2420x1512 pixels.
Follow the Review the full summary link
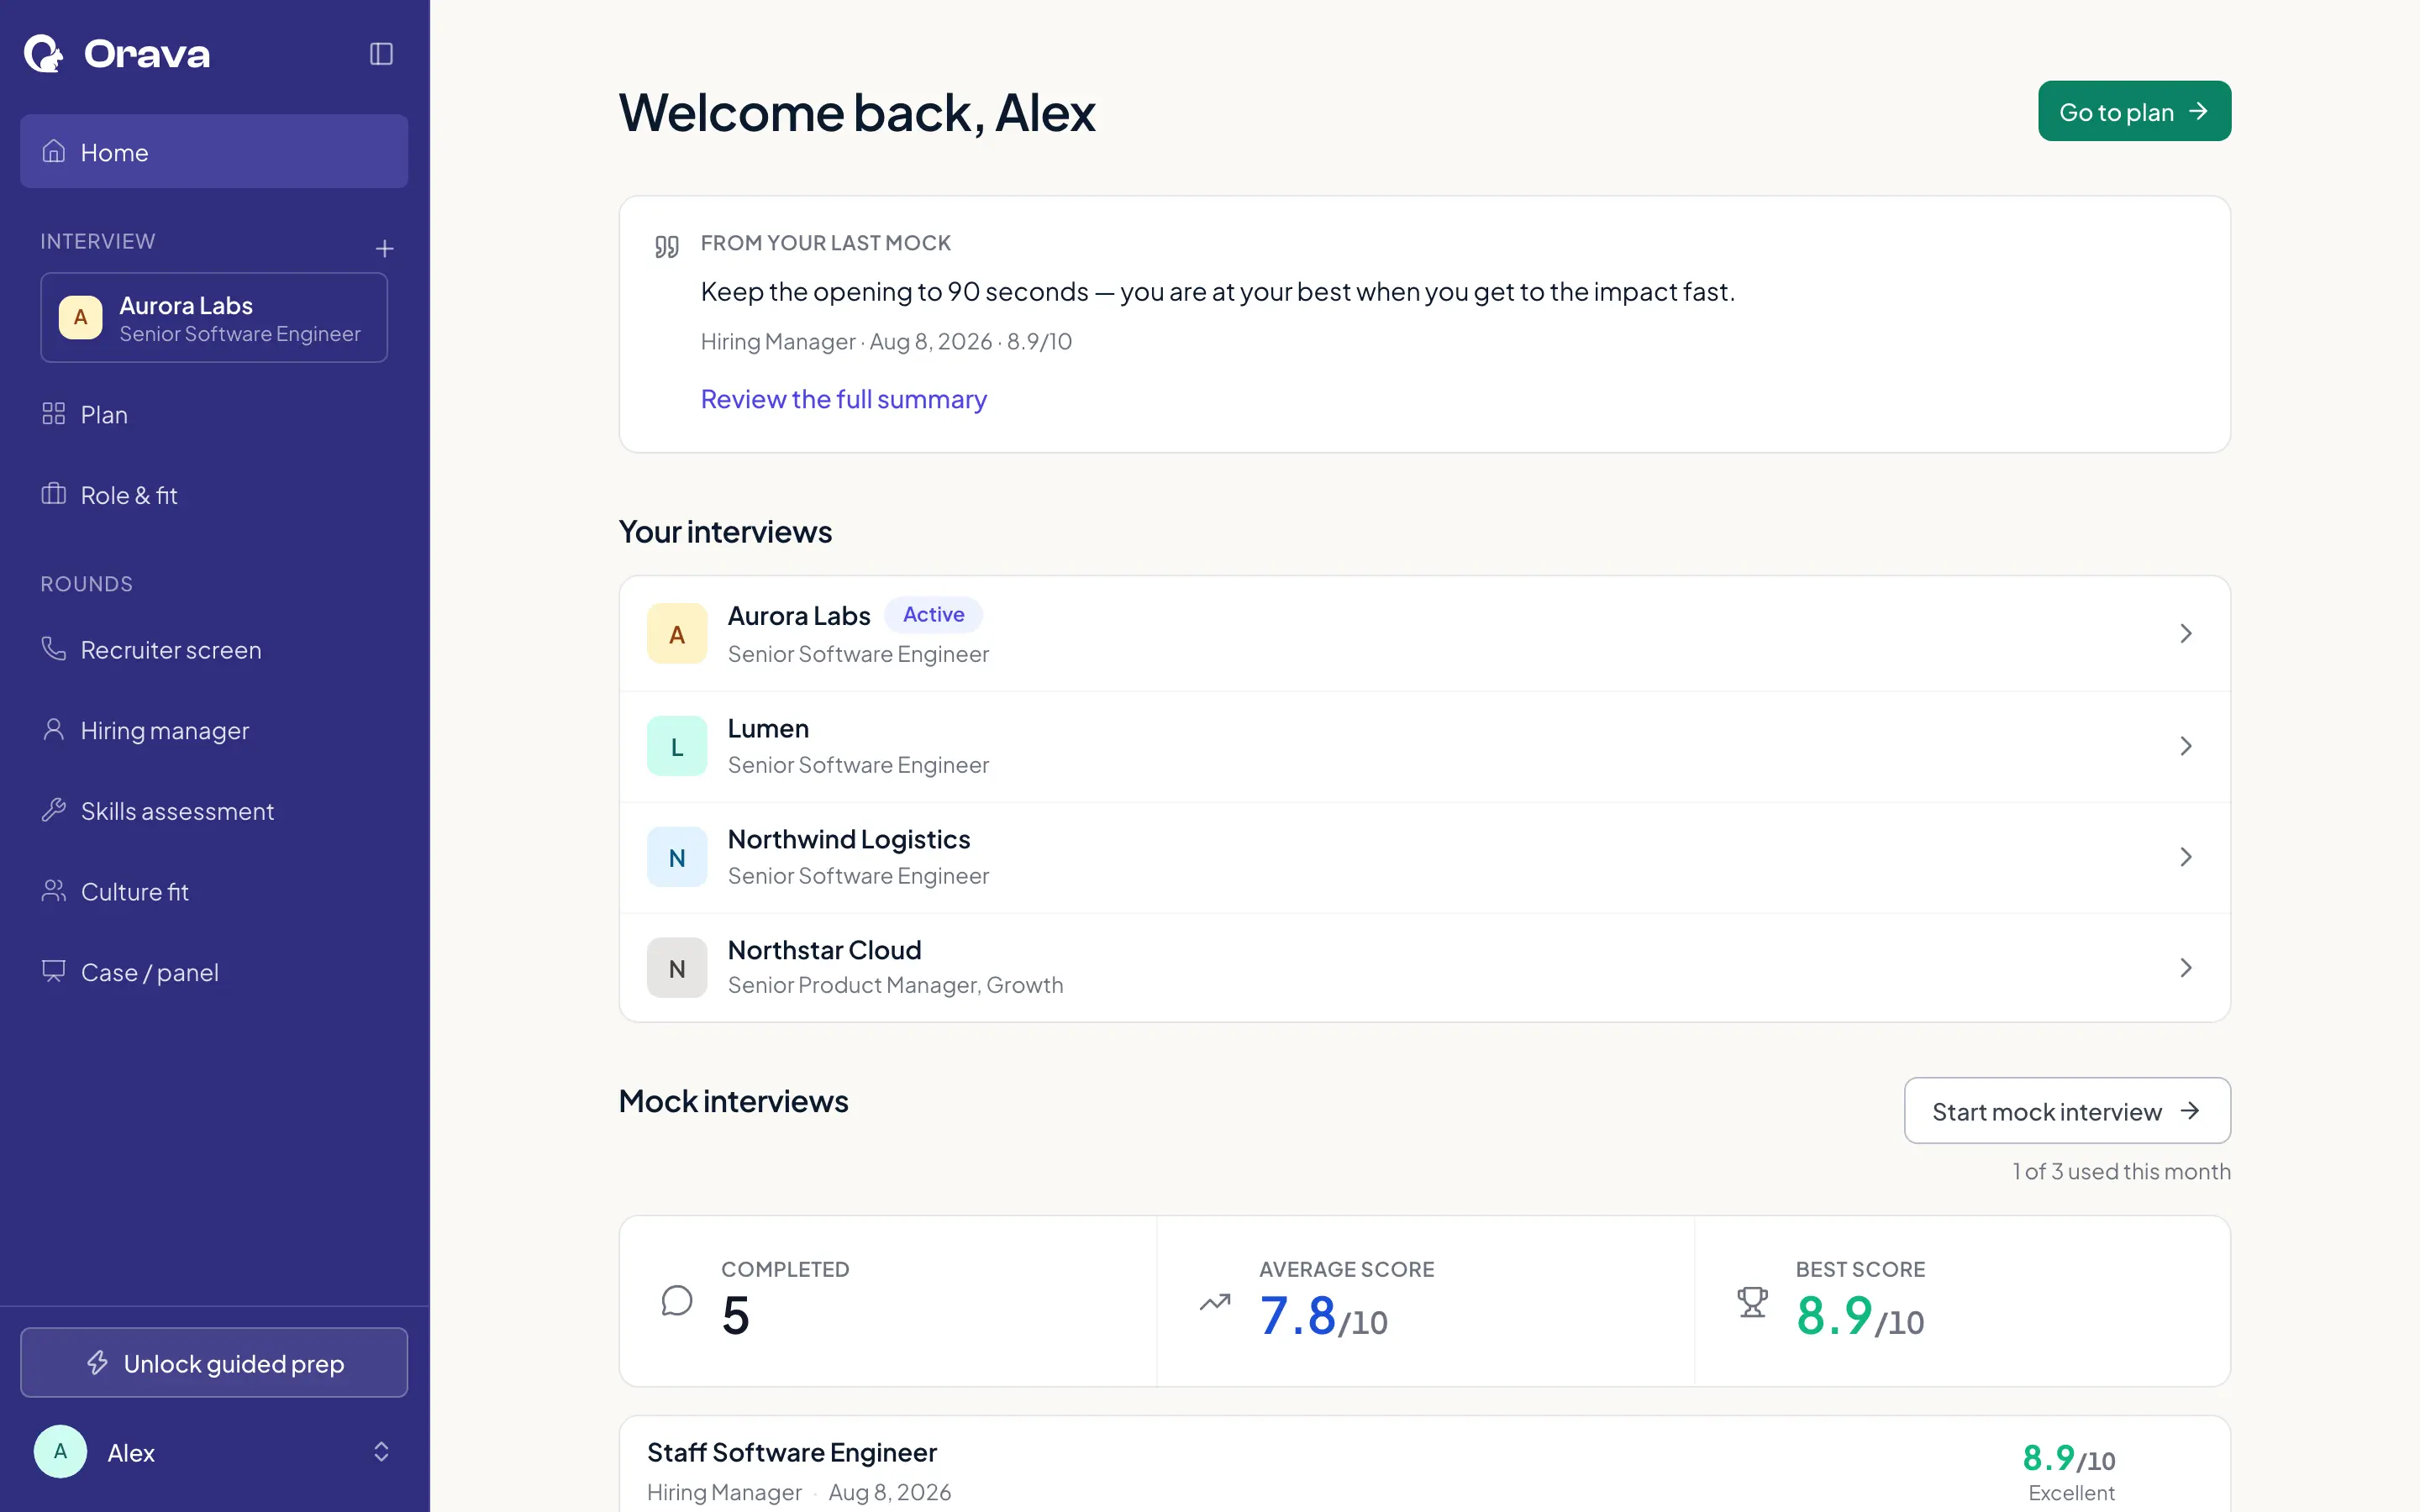pyautogui.click(x=843, y=399)
